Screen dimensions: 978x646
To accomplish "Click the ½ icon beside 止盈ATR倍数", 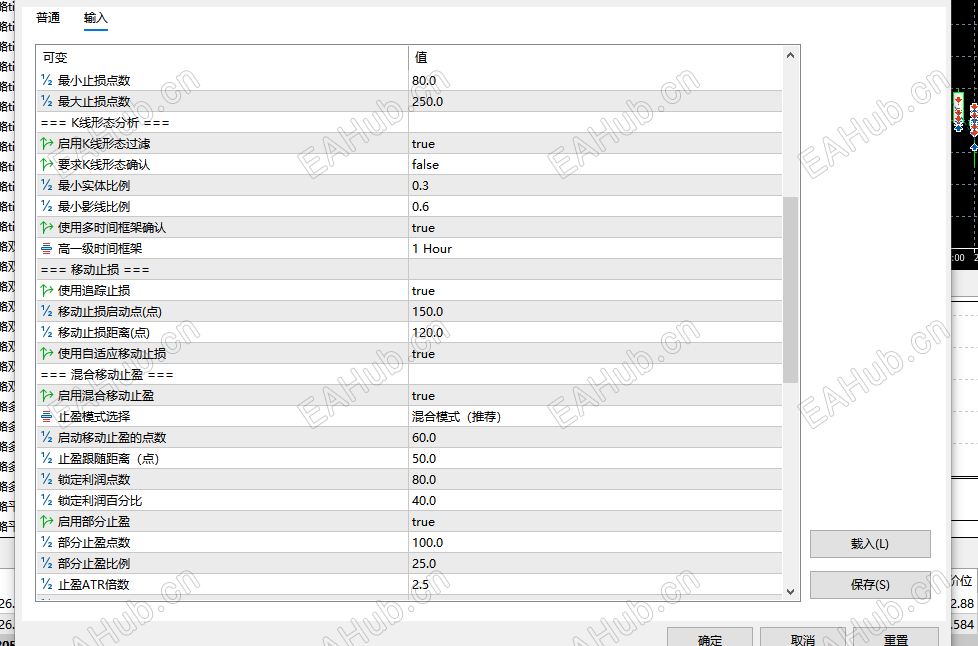I will click(x=44, y=584).
